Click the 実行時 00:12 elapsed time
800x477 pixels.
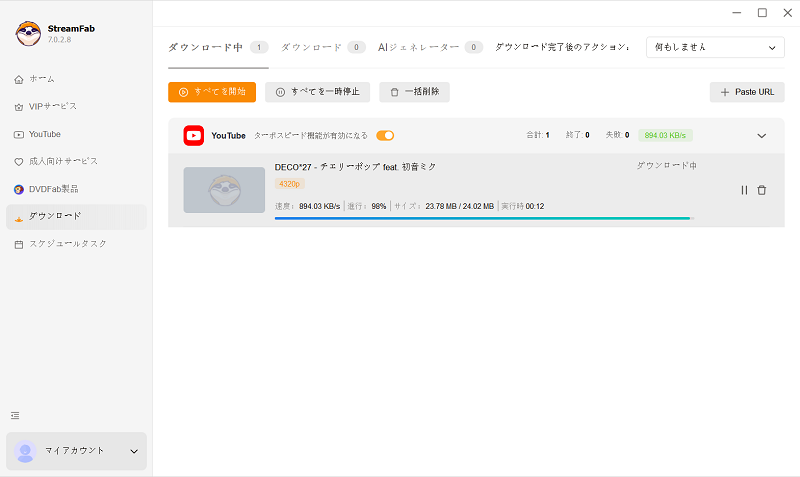coord(522,206)
